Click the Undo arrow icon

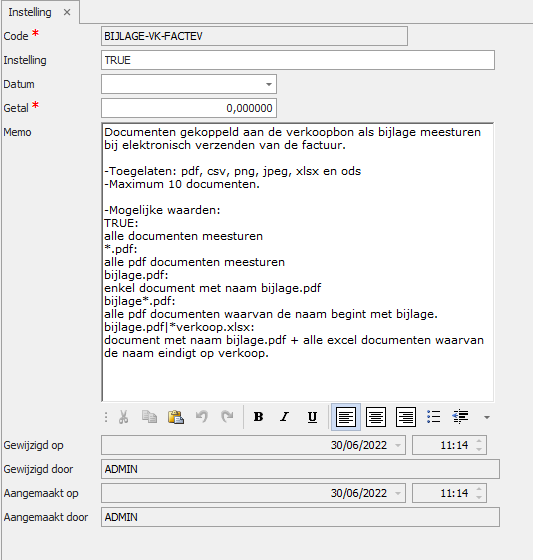click(x=202, y=416)
